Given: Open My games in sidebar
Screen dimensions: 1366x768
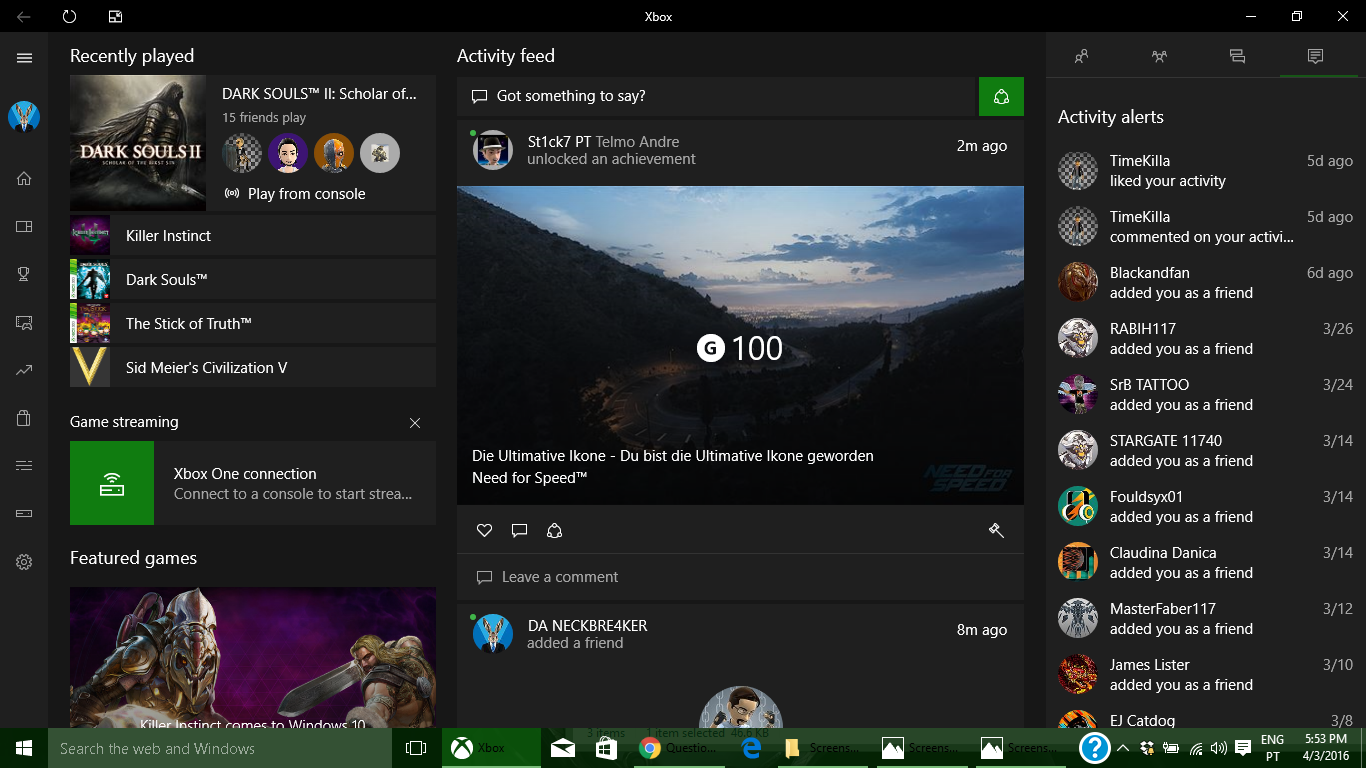Looking at the screenshot, I should point(24,227).
